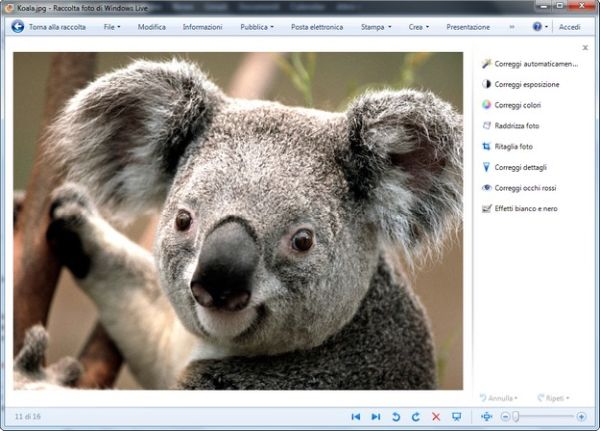Click Correggi esposizione in the edit panel
The width and height of the screenshot is (600, 431).
coord(526,84)
